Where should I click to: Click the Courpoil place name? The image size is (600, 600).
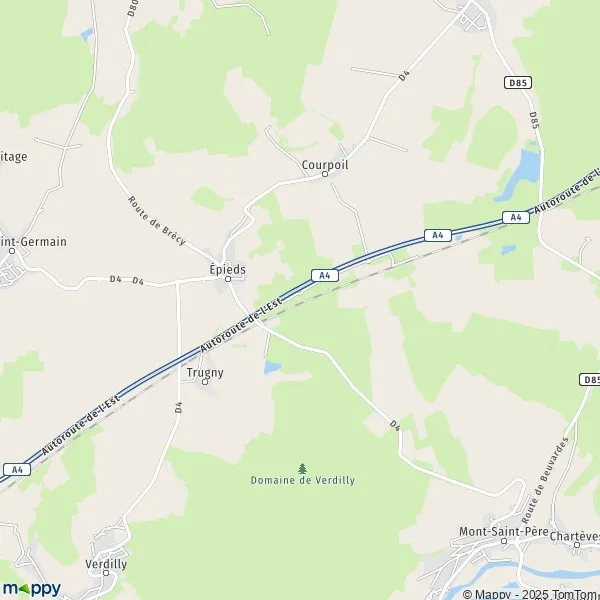[325, 165]
